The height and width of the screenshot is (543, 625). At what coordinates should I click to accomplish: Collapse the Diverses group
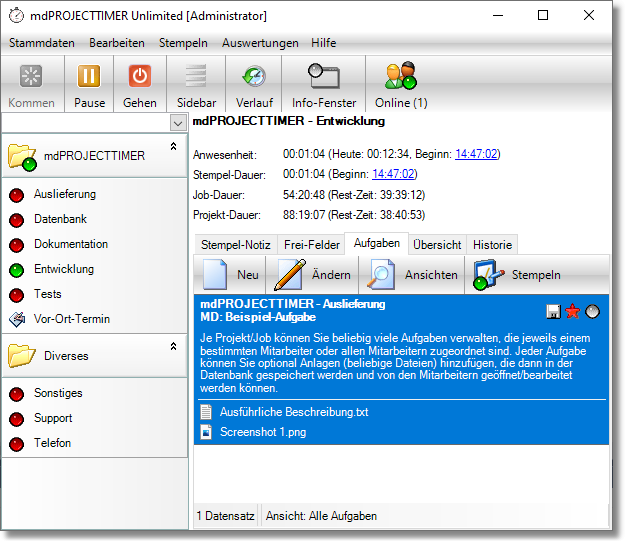(173, 347)
